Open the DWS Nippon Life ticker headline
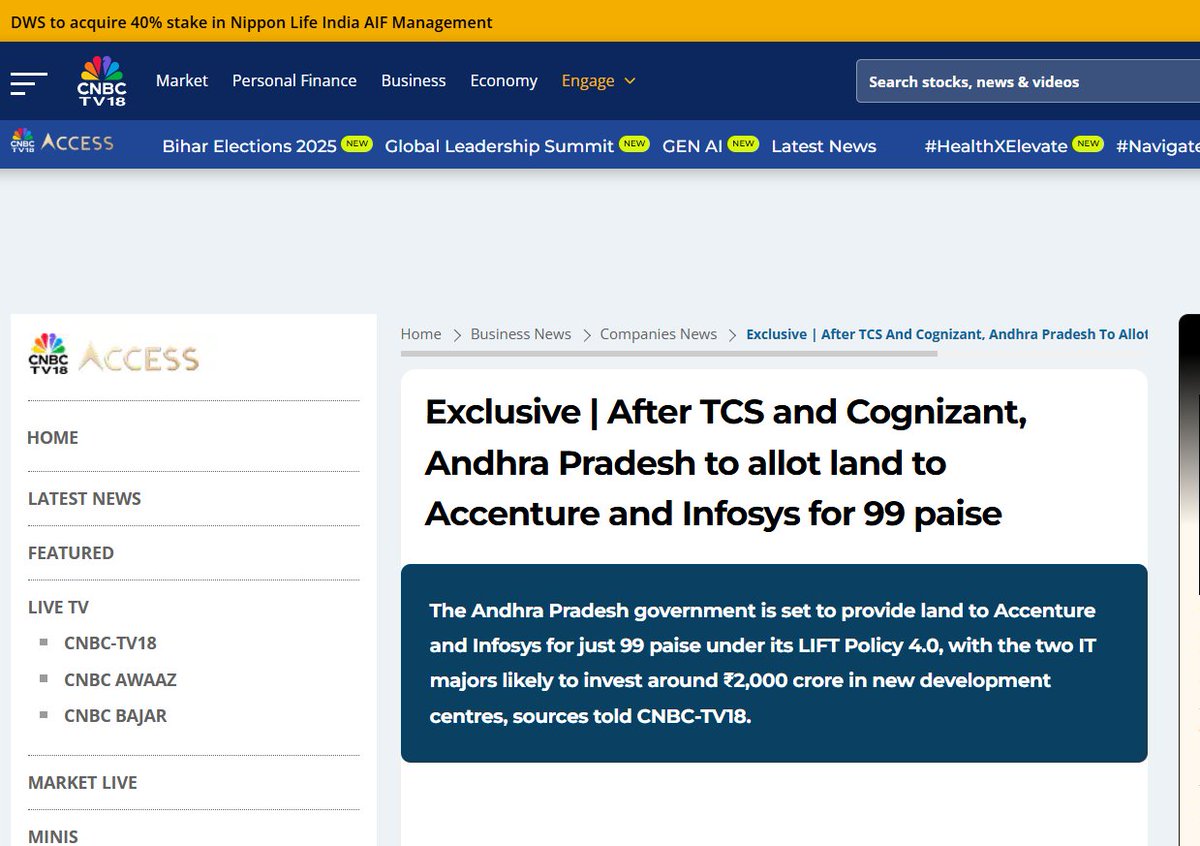Viewport: 1200px width, 846px height. [x=252, y=21]
